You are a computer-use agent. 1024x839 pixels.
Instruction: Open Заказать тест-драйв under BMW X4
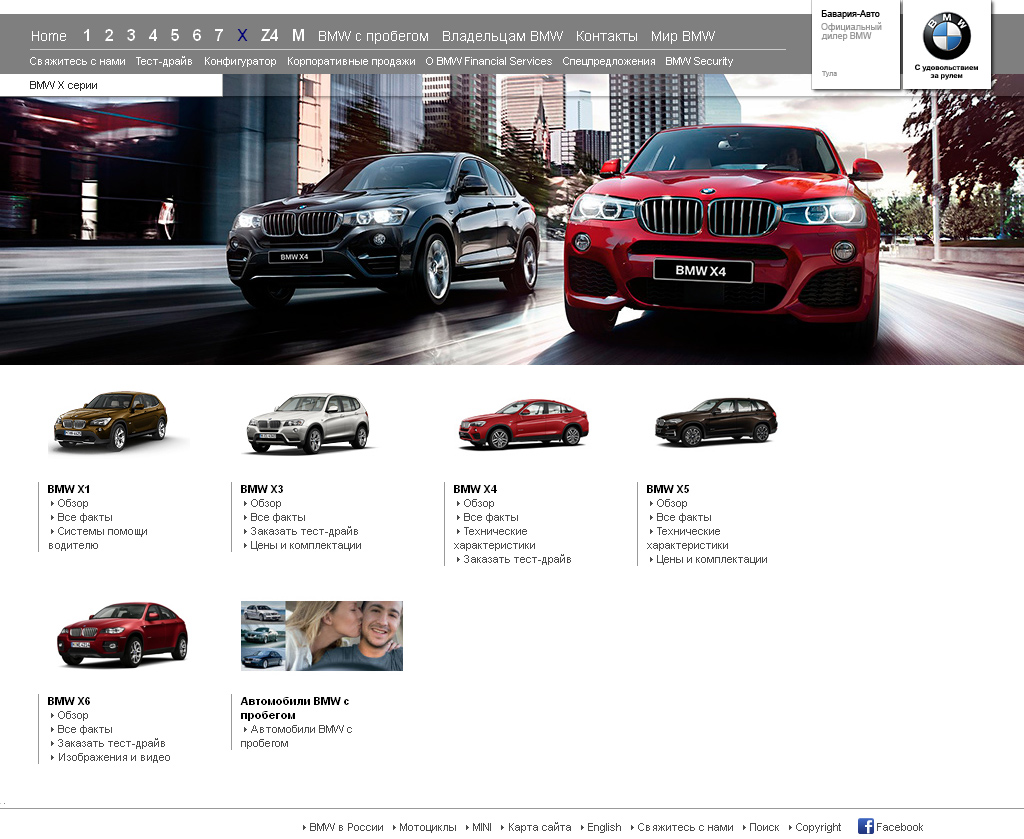(517, 560)
